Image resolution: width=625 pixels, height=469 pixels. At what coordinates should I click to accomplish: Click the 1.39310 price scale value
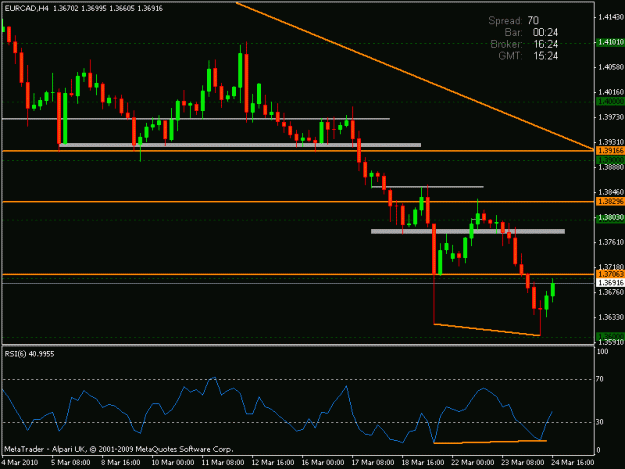pos(611,142)
